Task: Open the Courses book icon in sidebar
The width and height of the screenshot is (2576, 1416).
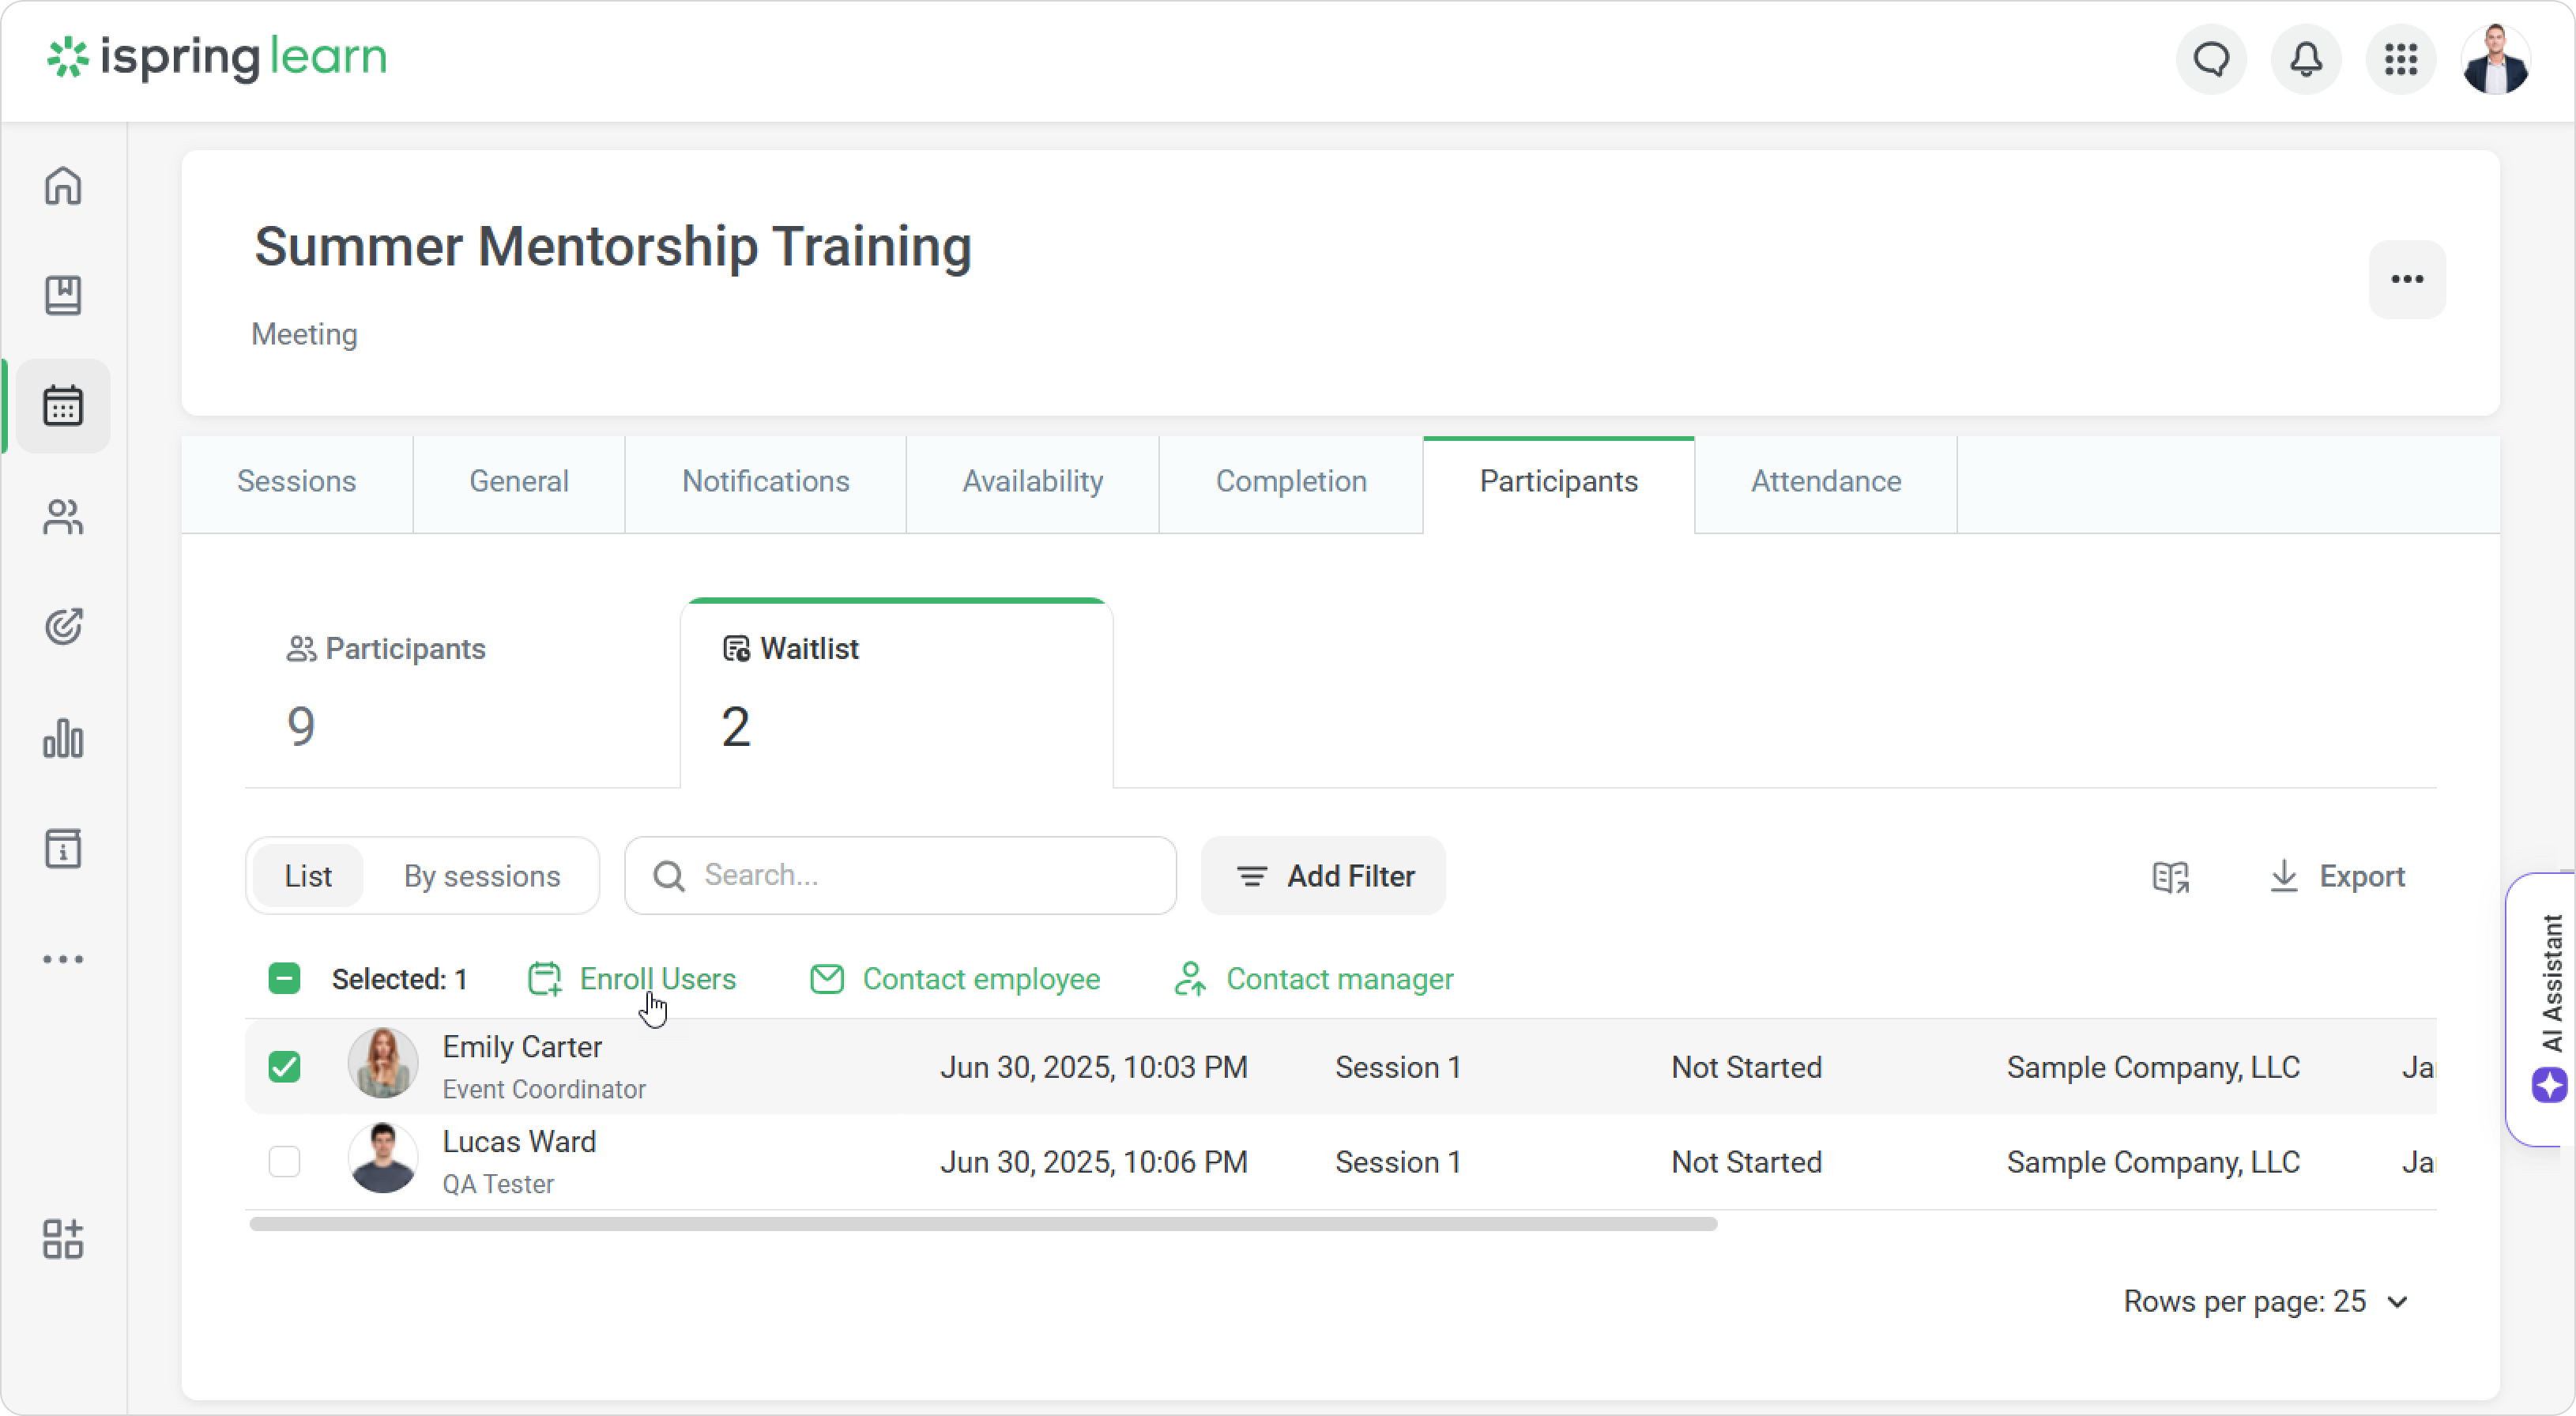Action: [63, 296]
